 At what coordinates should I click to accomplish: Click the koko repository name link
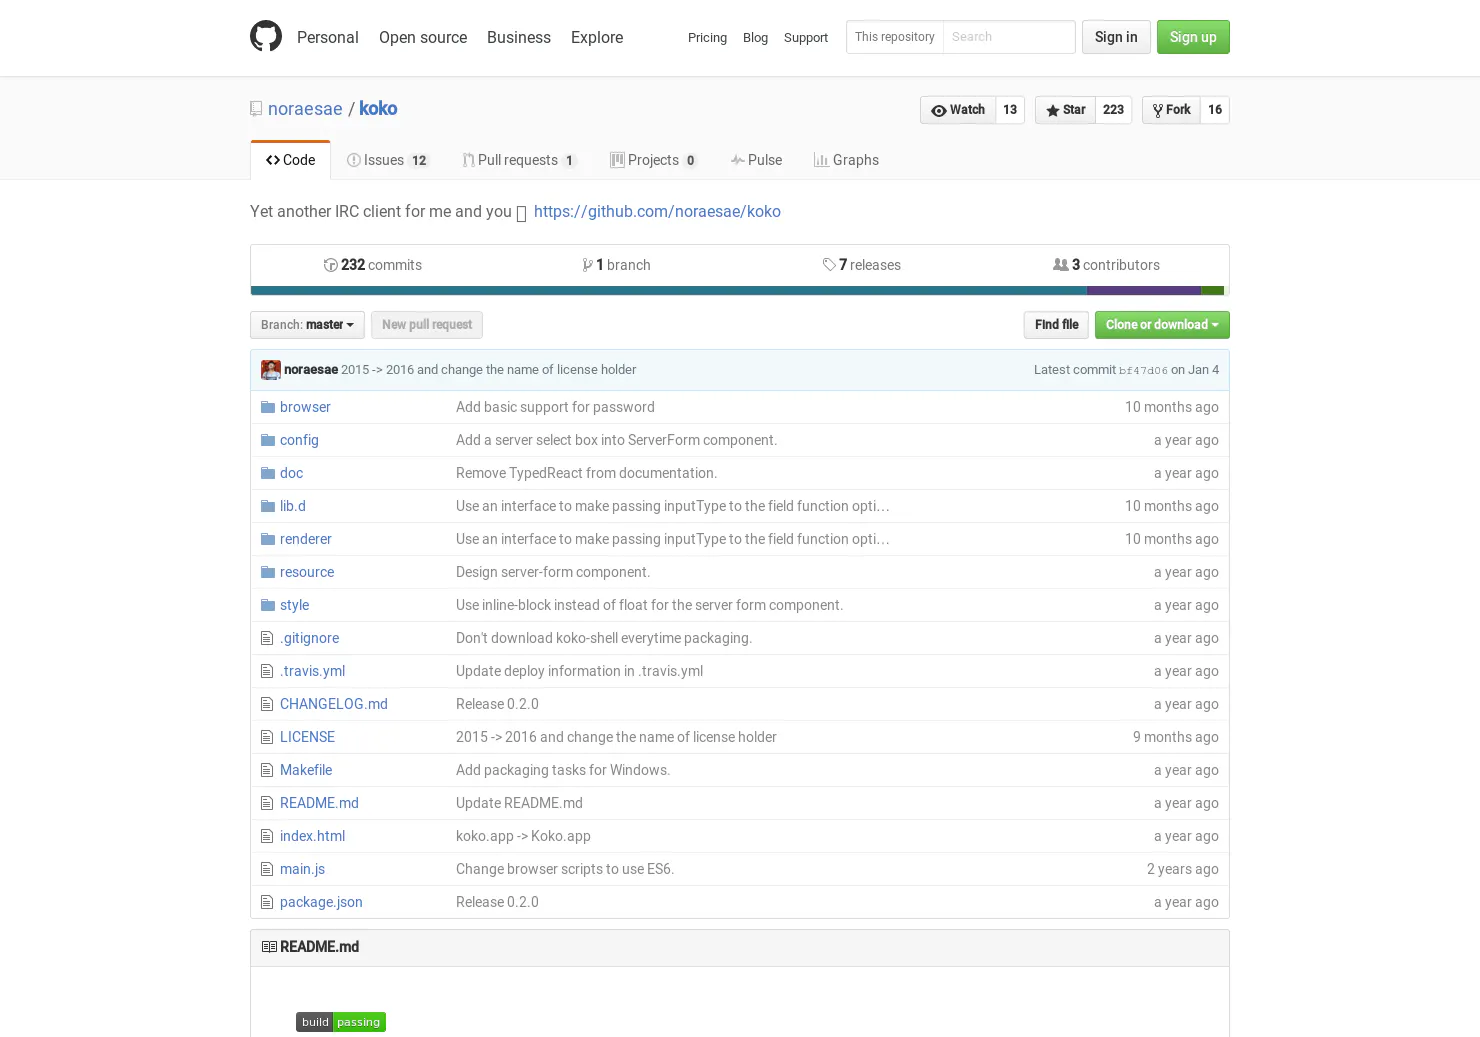tap(378, 109)
